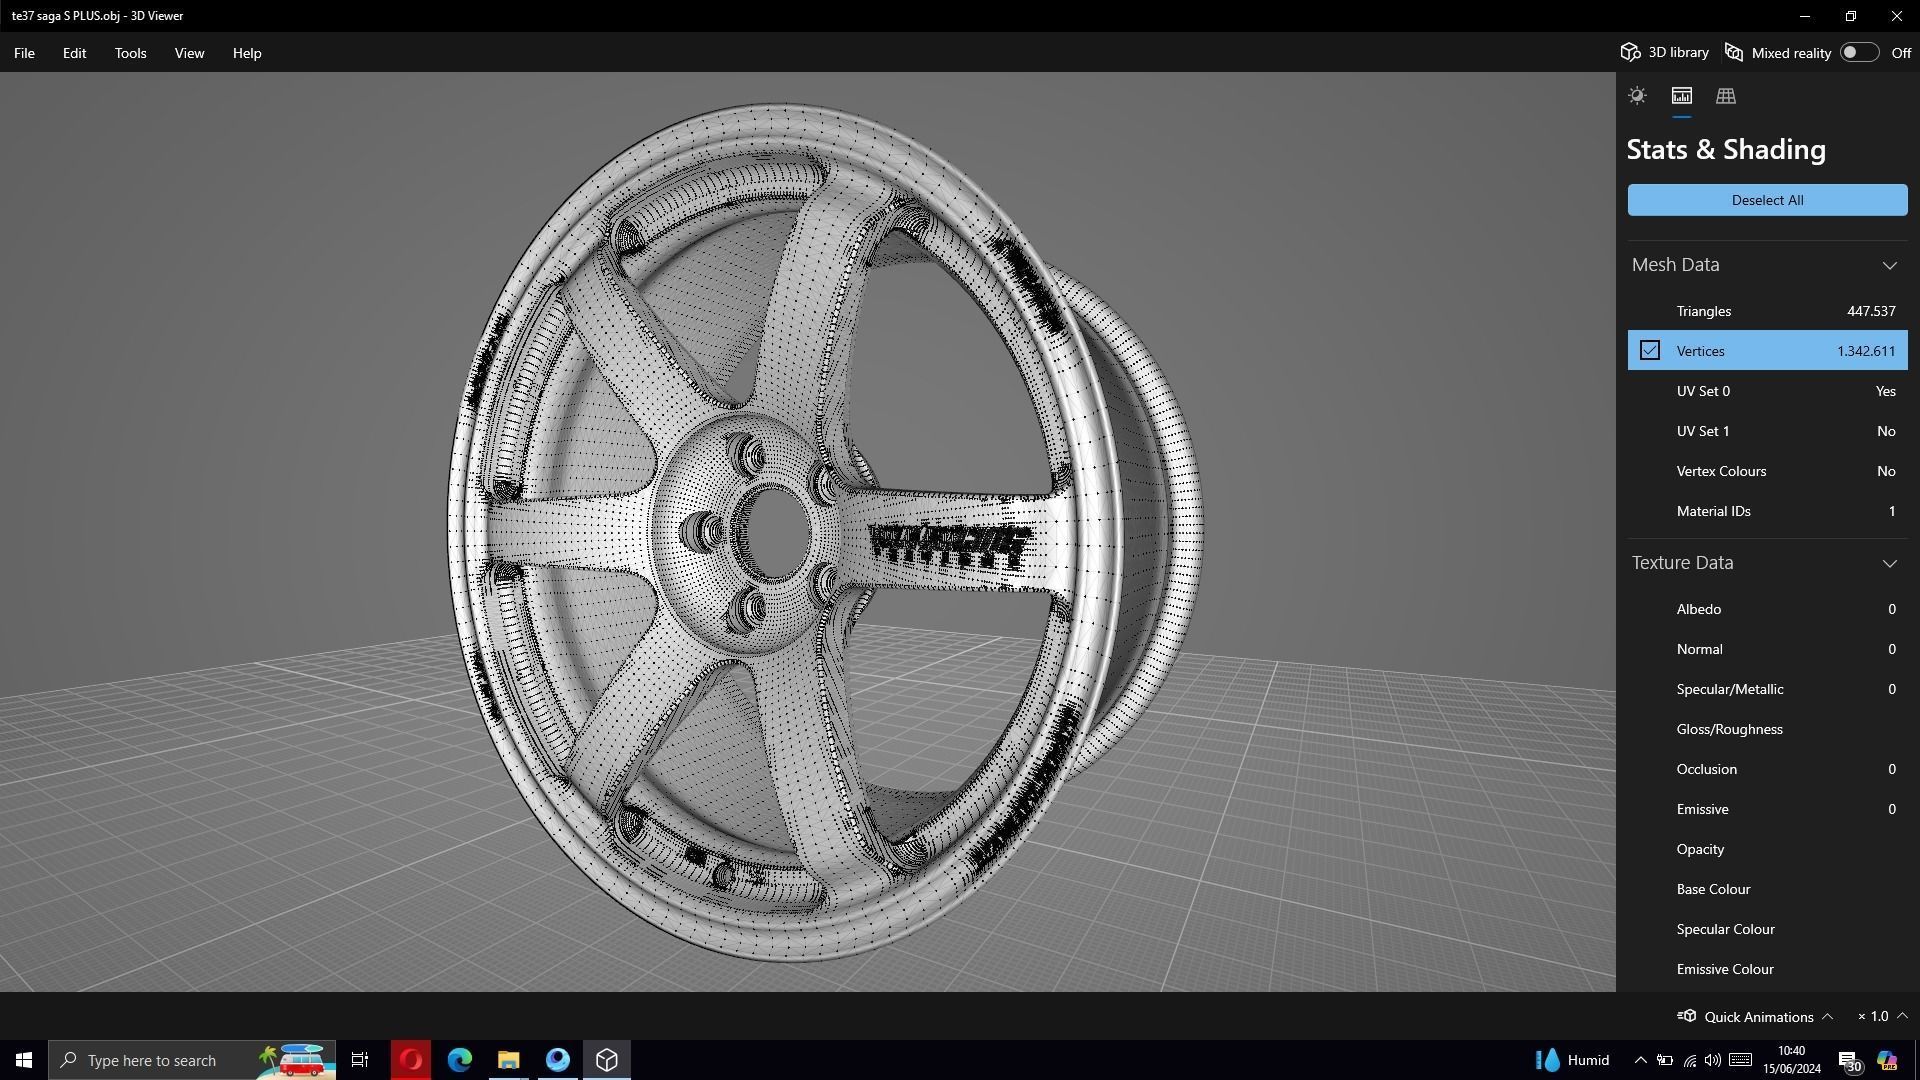Open the Grid & Views tab icon
1920x1080 pixels.
point(1725,96)
